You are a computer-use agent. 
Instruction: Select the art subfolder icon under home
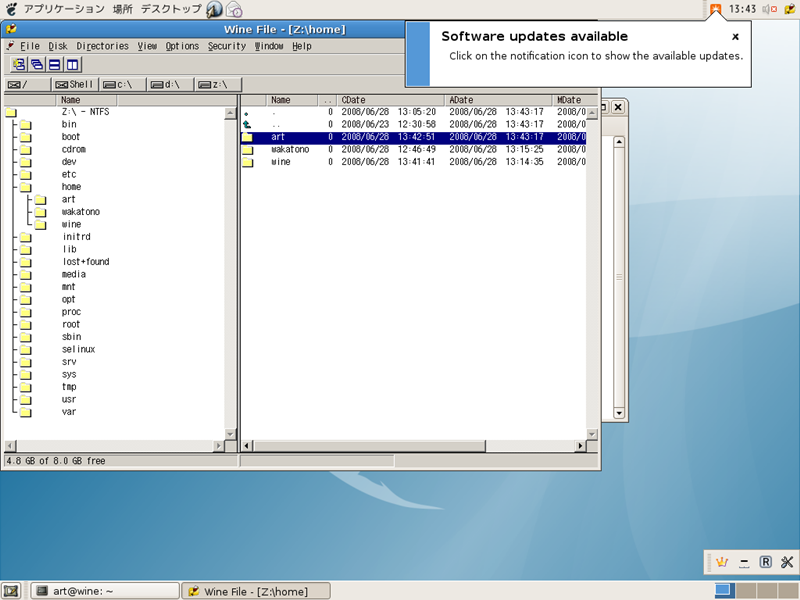[40, 199]
